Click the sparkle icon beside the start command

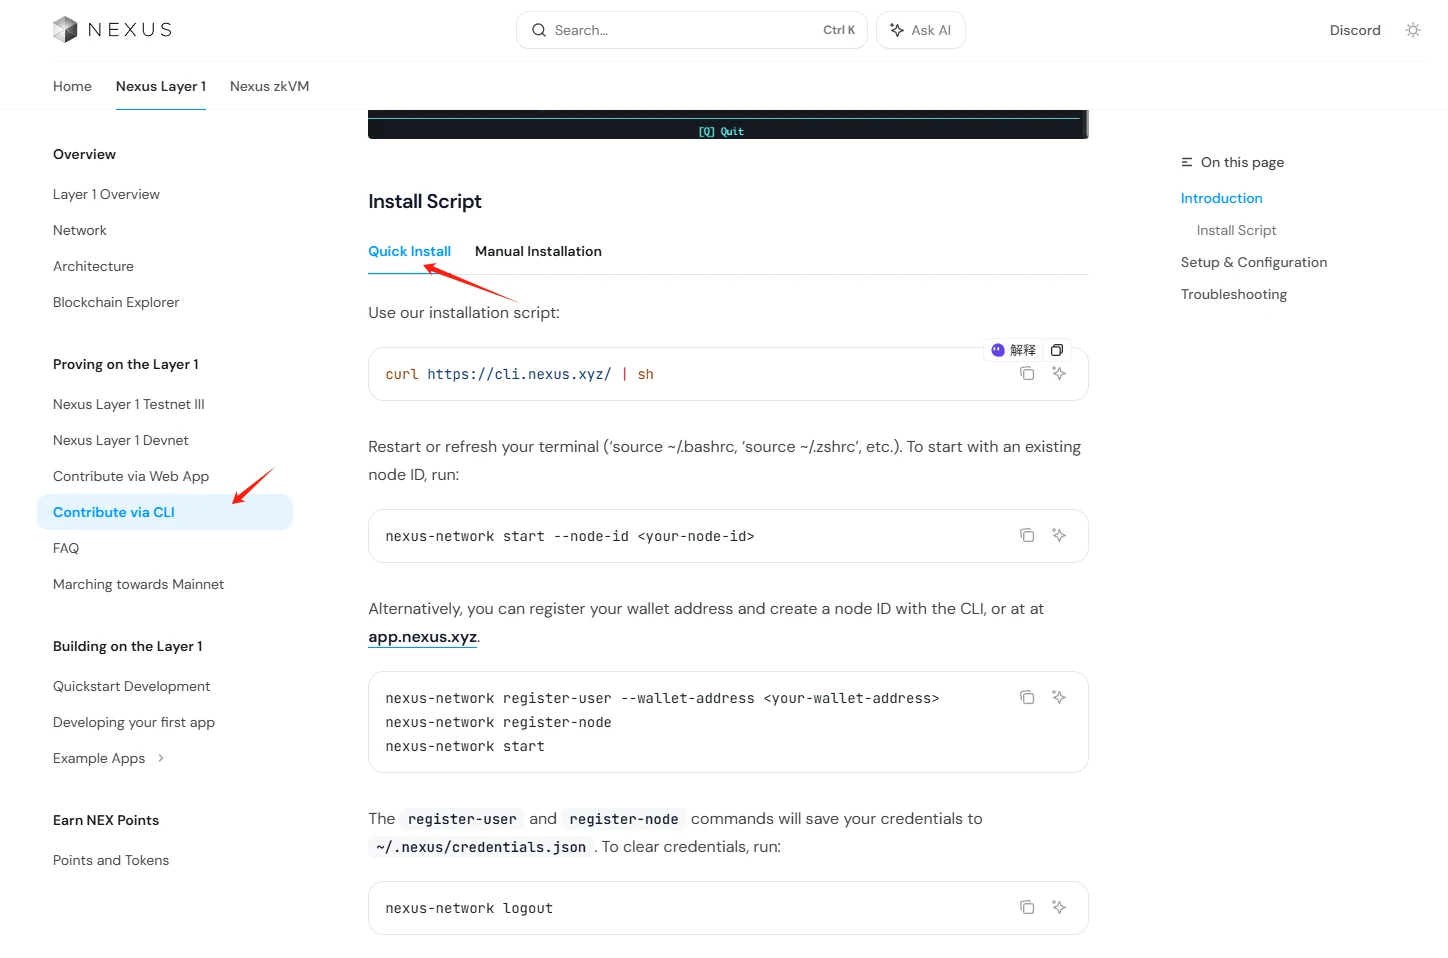(1059, 535)
